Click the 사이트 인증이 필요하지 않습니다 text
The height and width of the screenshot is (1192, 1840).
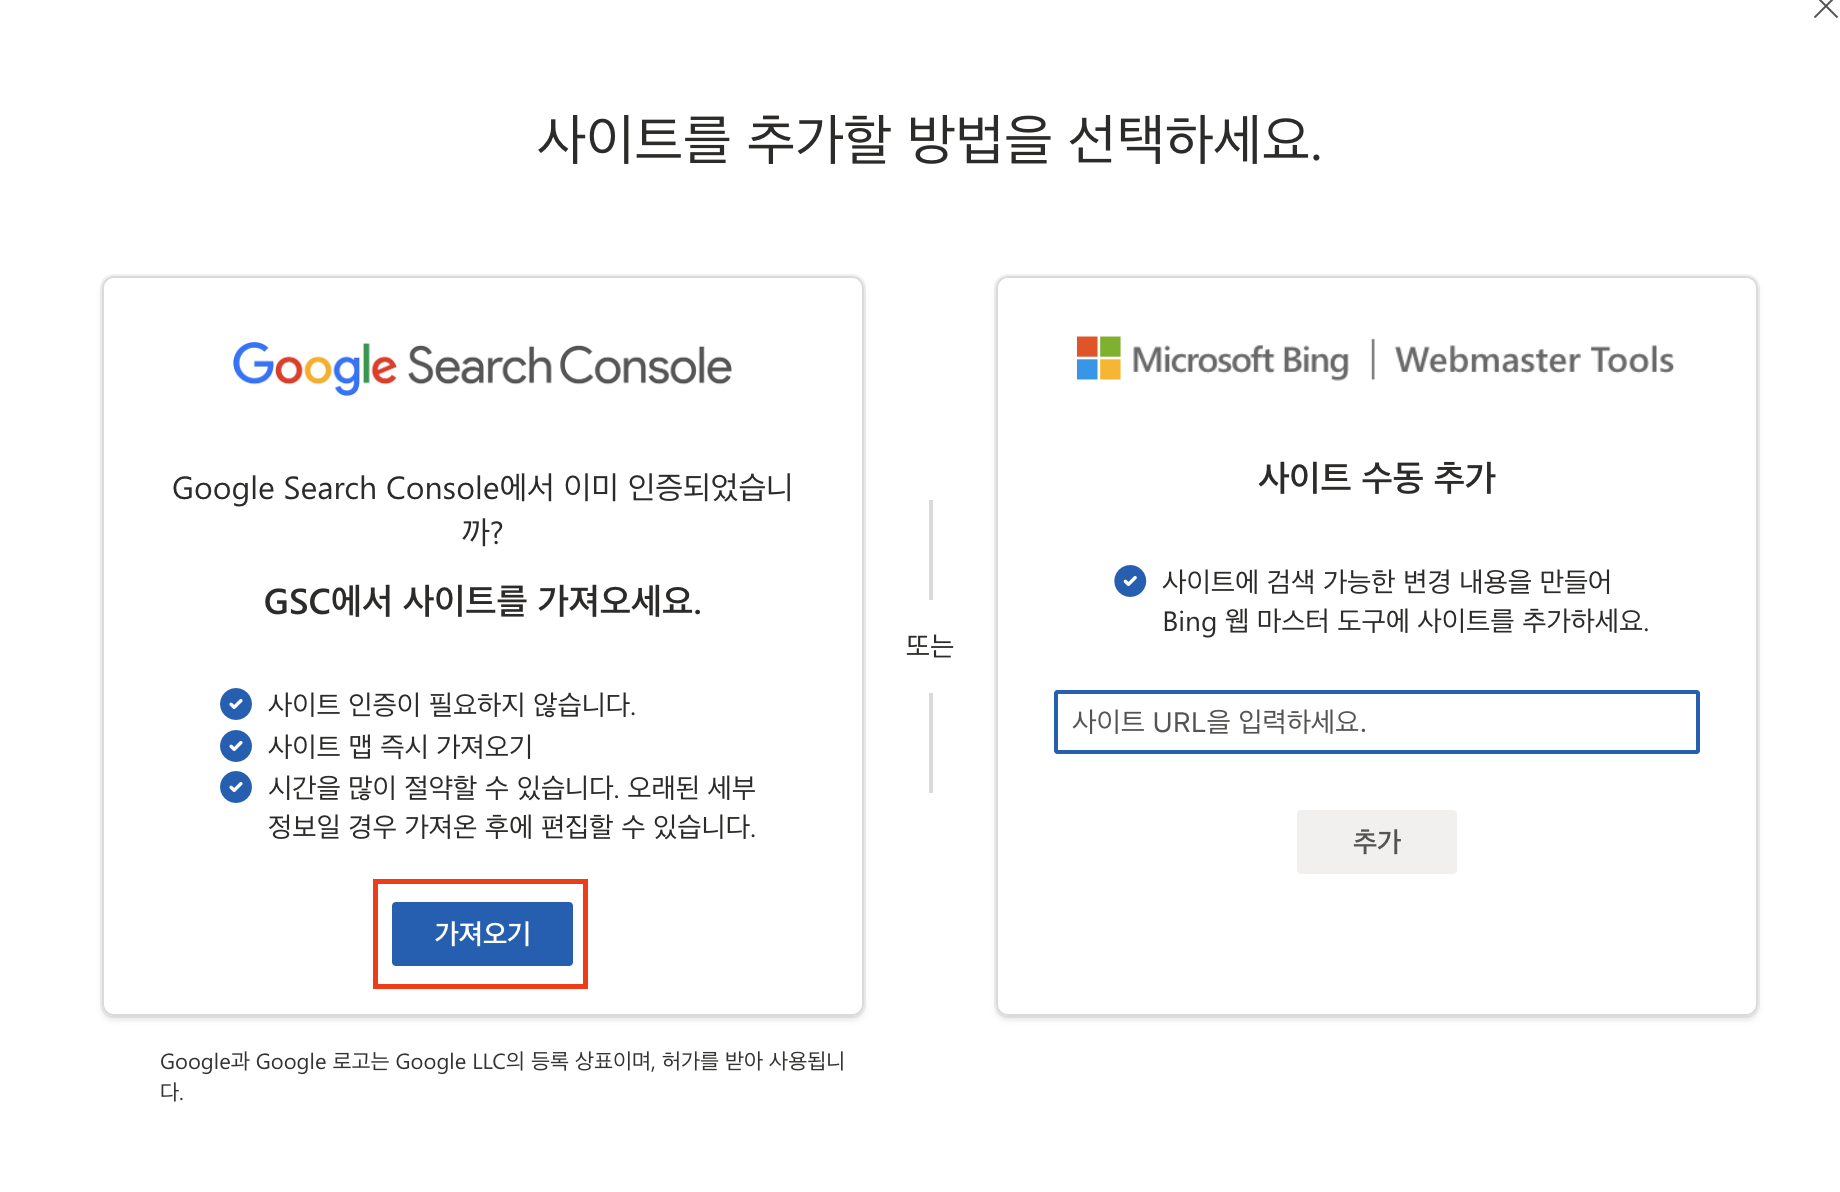click(452, 704)
